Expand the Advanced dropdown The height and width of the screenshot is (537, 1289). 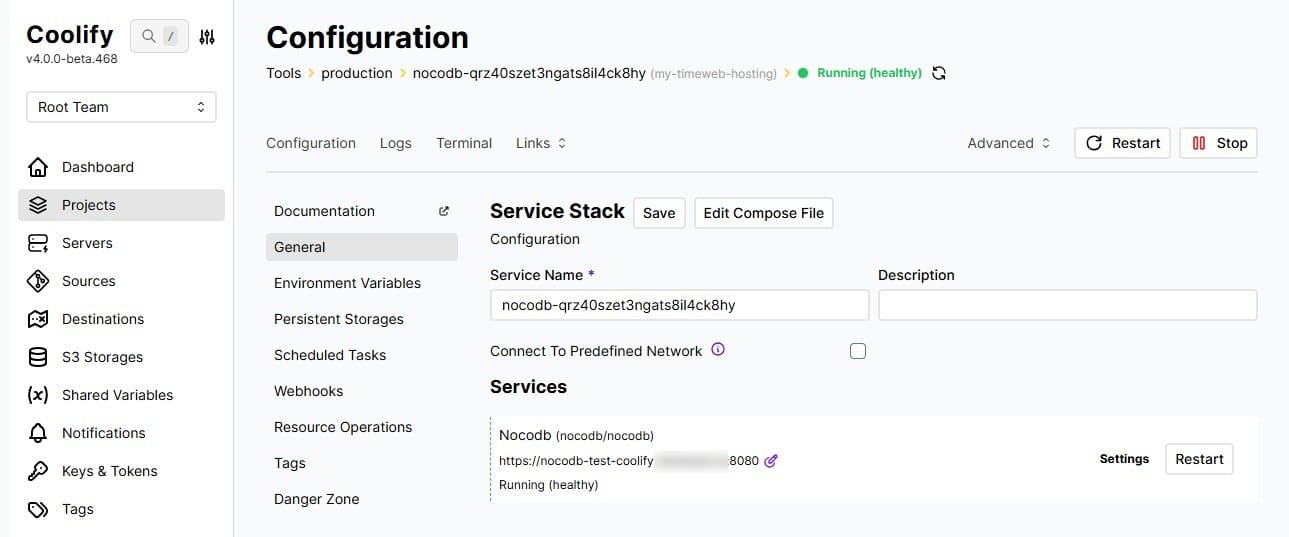[x=1009, y=143]
